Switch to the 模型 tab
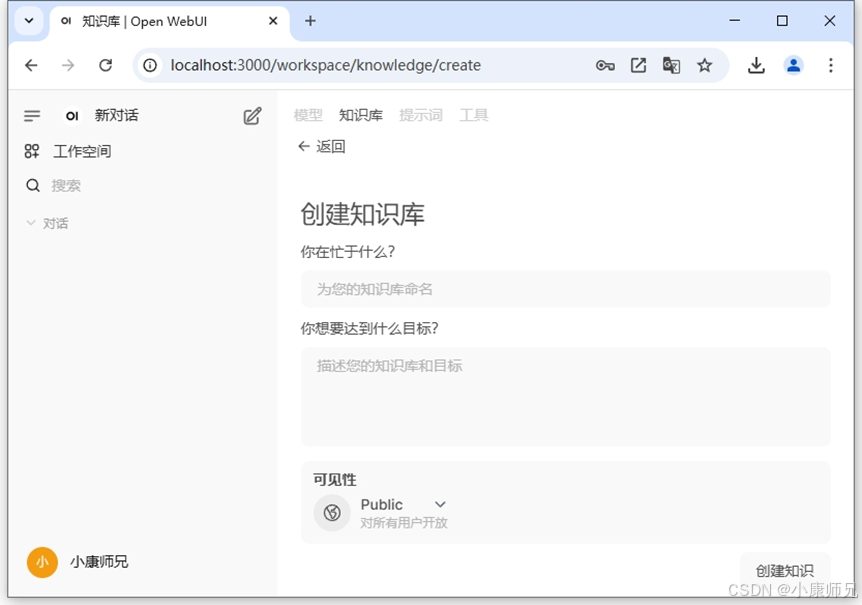Screen dimensions: 862x605 pyautogui.click(x=308, y=115)
